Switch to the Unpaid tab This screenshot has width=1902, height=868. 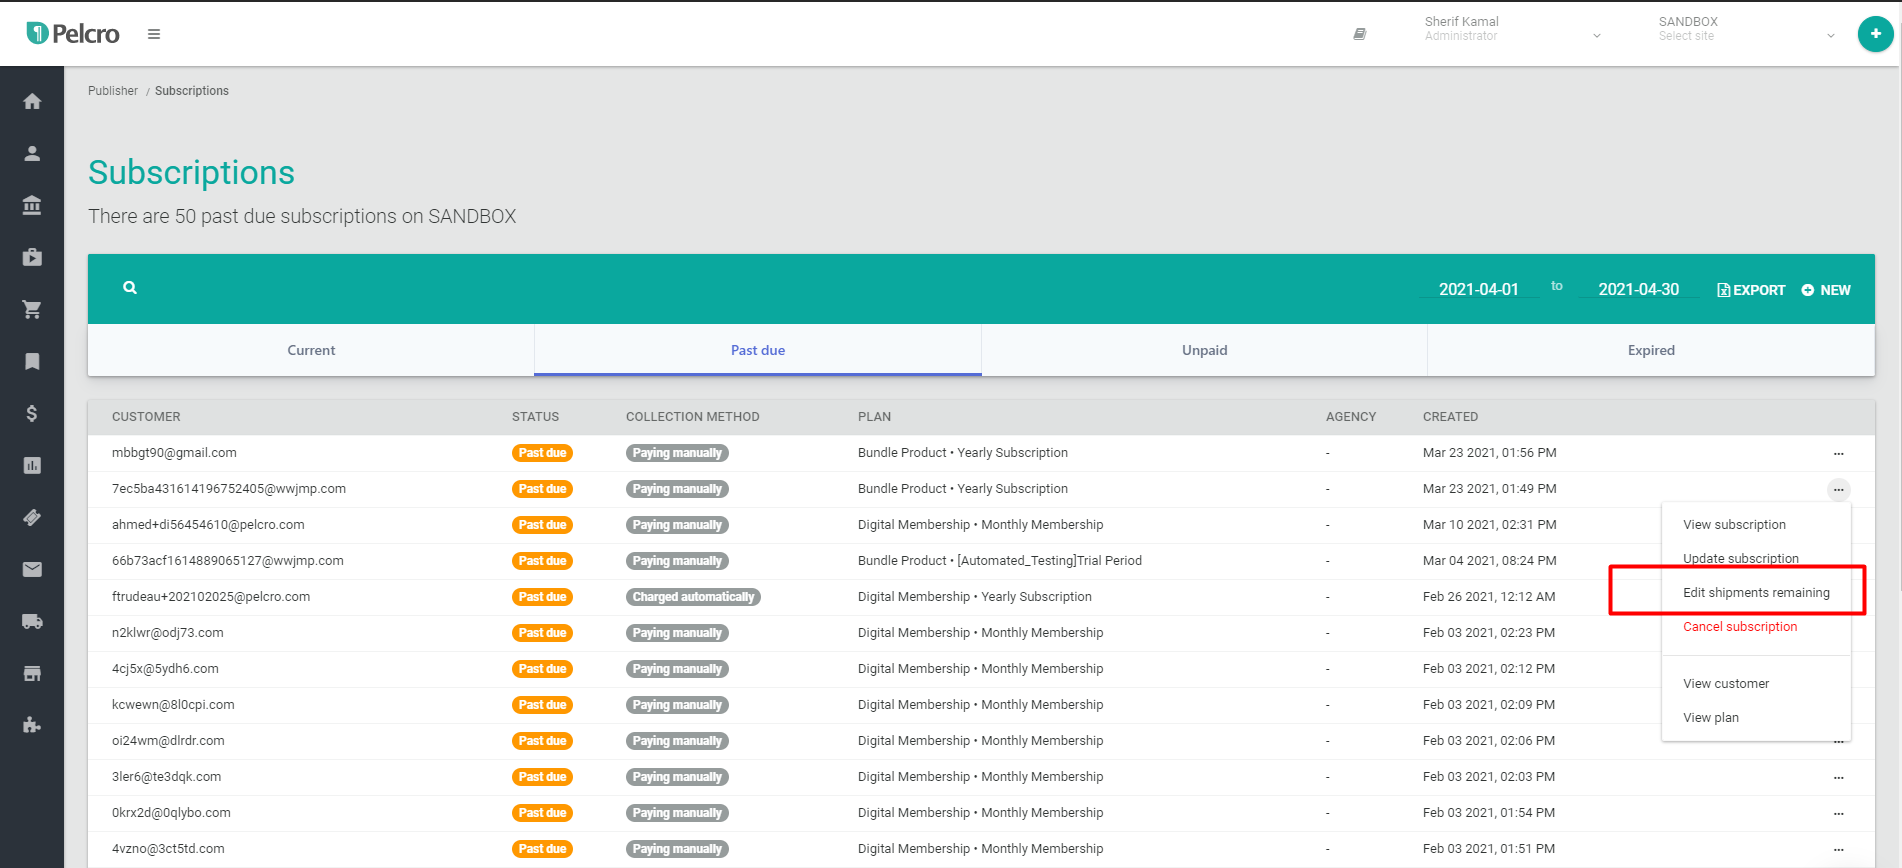[x=1204, y=350]
